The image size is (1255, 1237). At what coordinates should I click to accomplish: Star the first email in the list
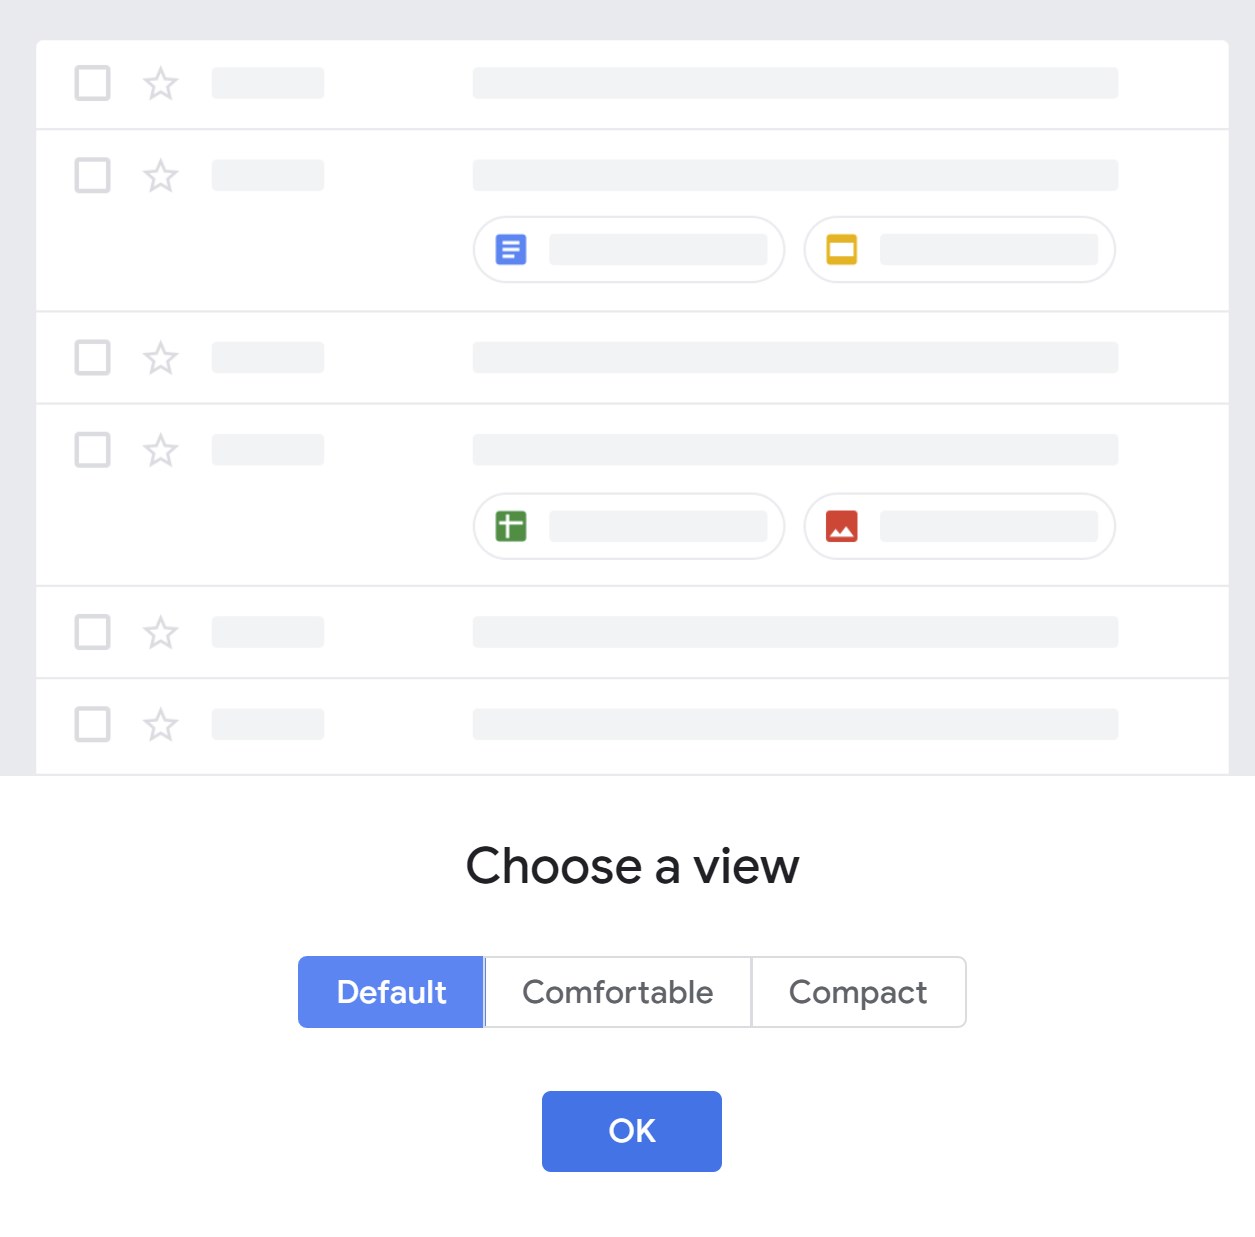pyautogui.click(x=160, y=84)
